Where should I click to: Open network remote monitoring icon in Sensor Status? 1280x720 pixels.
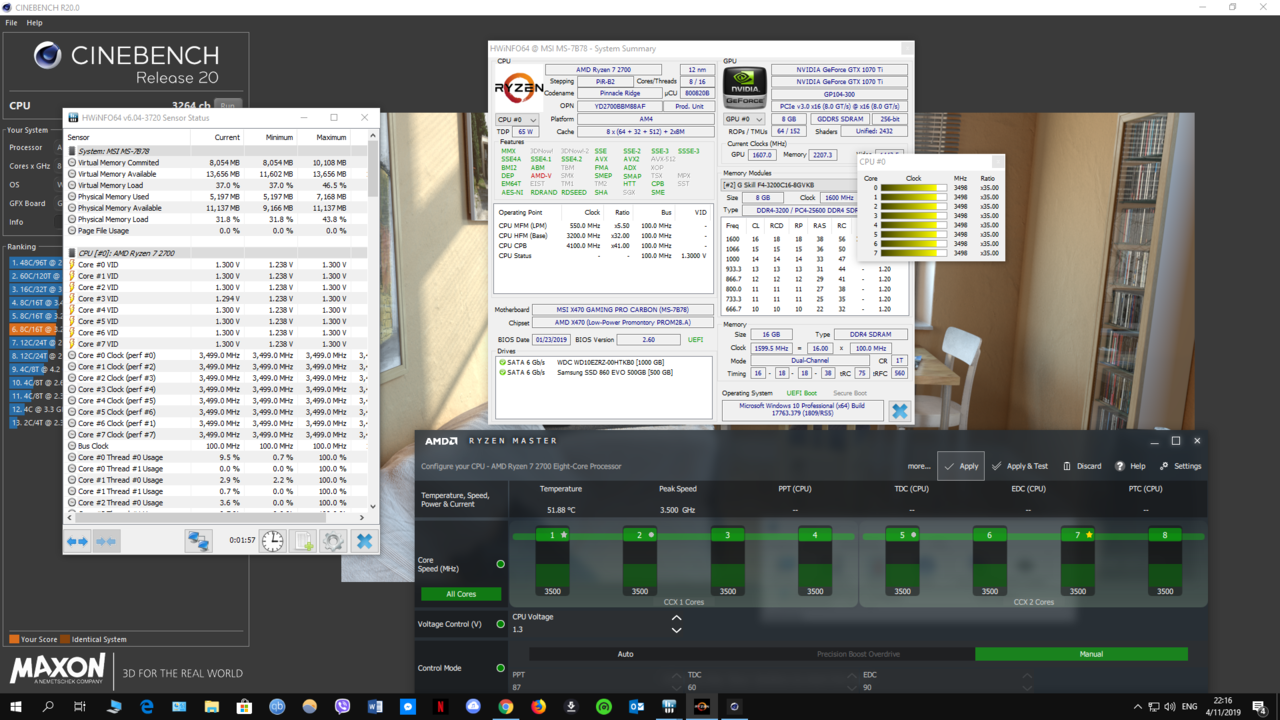(x=198, y=541)
